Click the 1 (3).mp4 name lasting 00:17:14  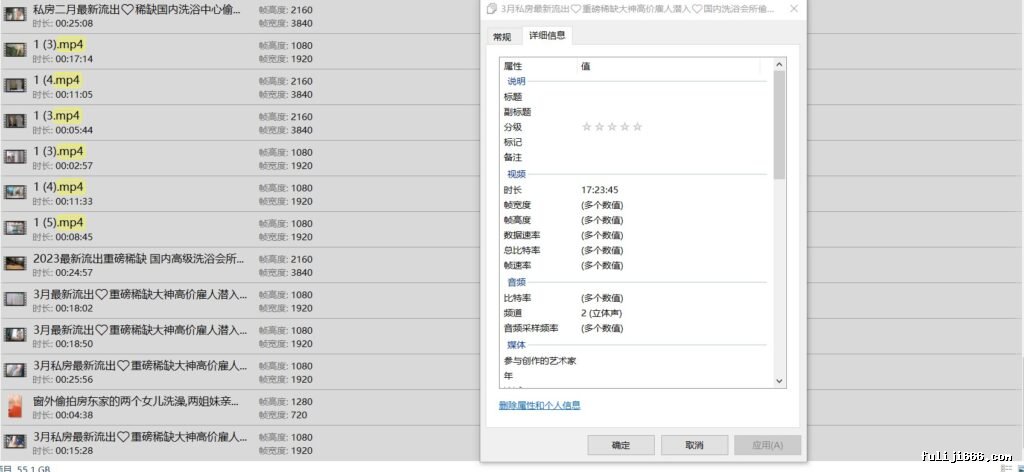[59, 44]
